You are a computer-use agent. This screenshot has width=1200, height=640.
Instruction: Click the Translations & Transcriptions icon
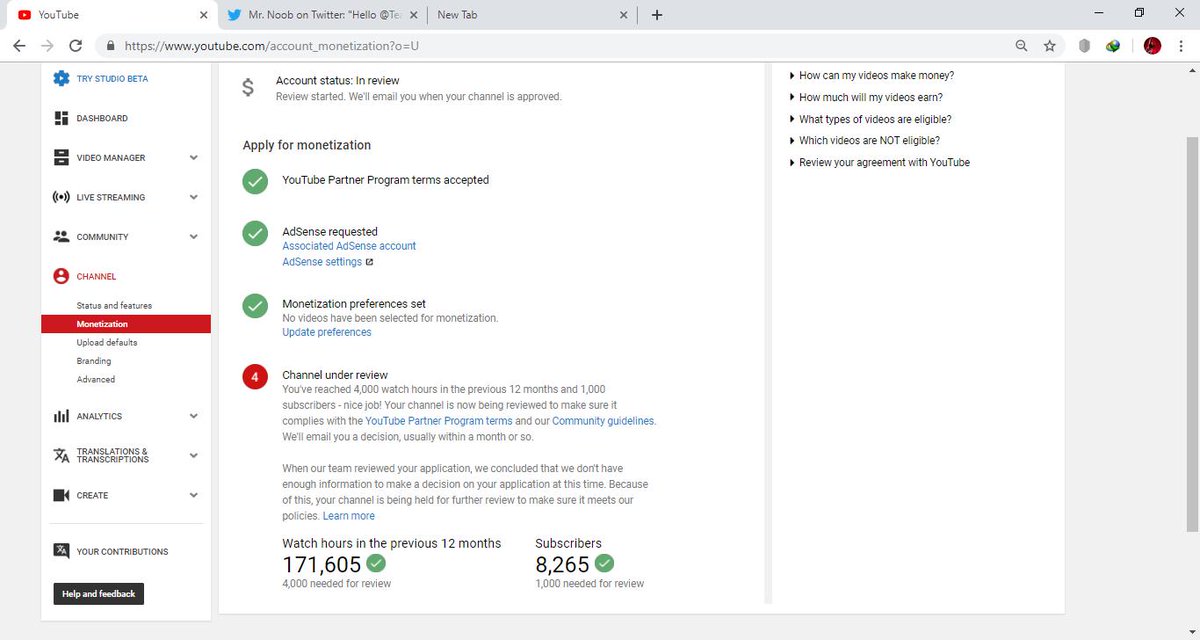pyautogui.click(x=61, y=455)
